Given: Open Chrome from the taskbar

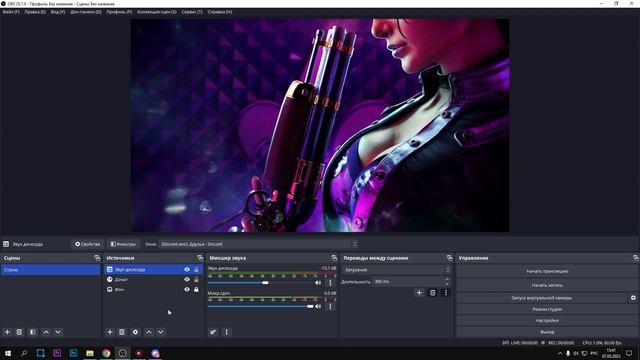Looking at the screenshot, I should point(106,353).
